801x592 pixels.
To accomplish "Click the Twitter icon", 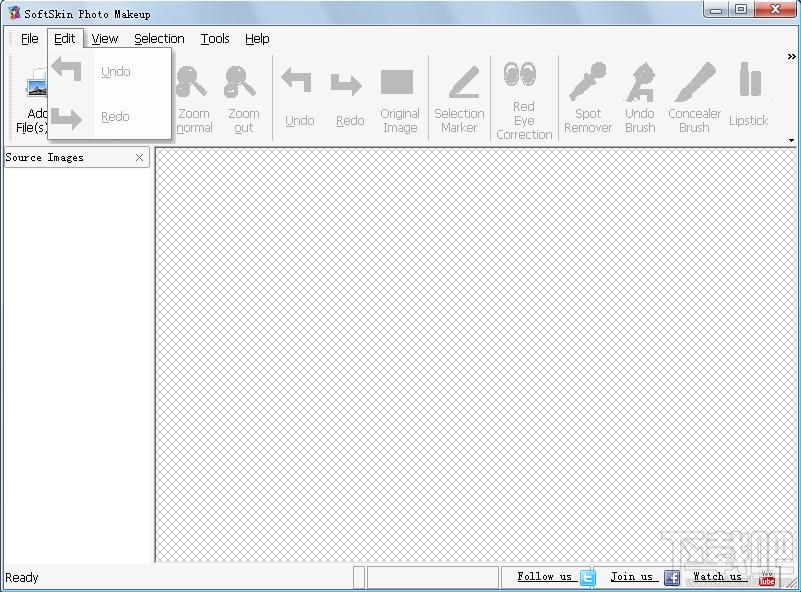I will pos(587,578).
